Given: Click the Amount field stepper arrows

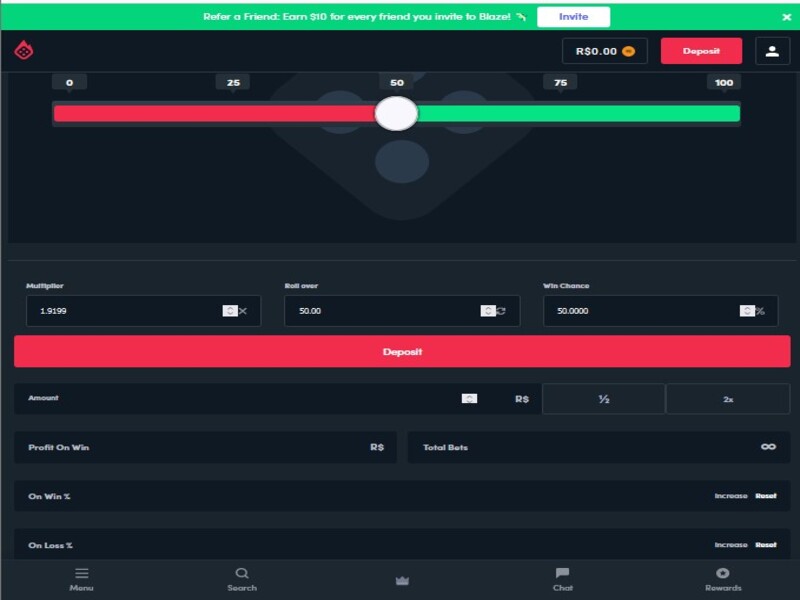Looking at the screenshot, I should 469,398.
